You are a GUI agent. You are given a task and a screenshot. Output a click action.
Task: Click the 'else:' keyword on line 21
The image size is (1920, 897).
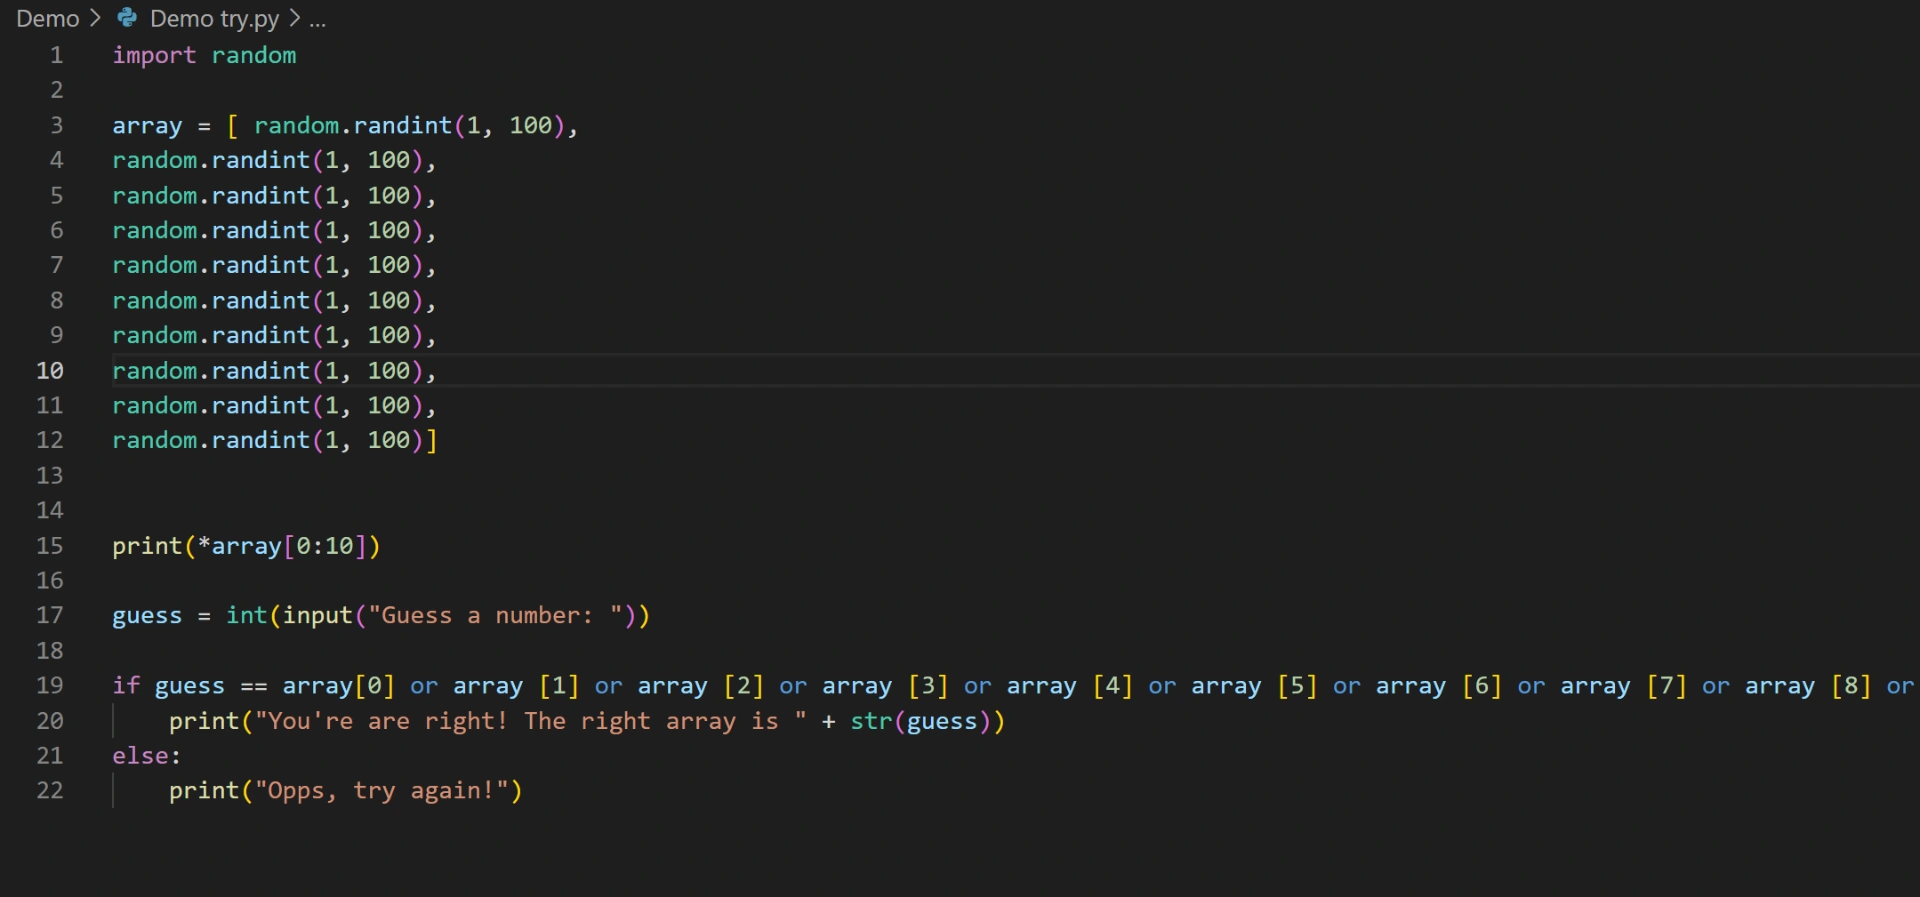146,756
